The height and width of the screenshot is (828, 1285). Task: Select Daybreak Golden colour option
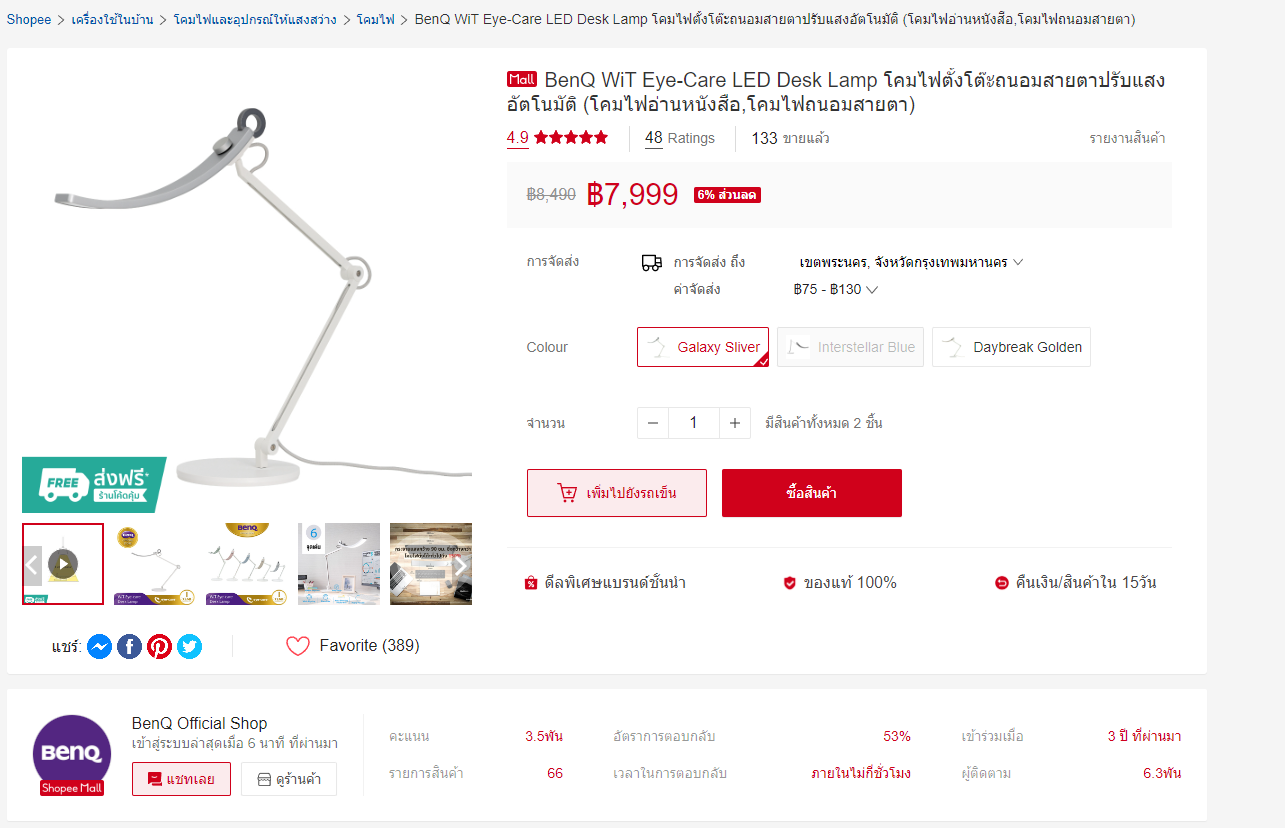tap(1011, 347)
